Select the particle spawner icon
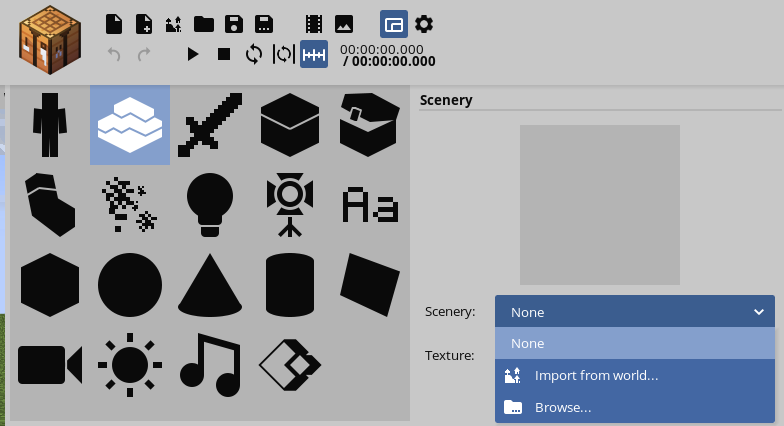 [130, 205]
